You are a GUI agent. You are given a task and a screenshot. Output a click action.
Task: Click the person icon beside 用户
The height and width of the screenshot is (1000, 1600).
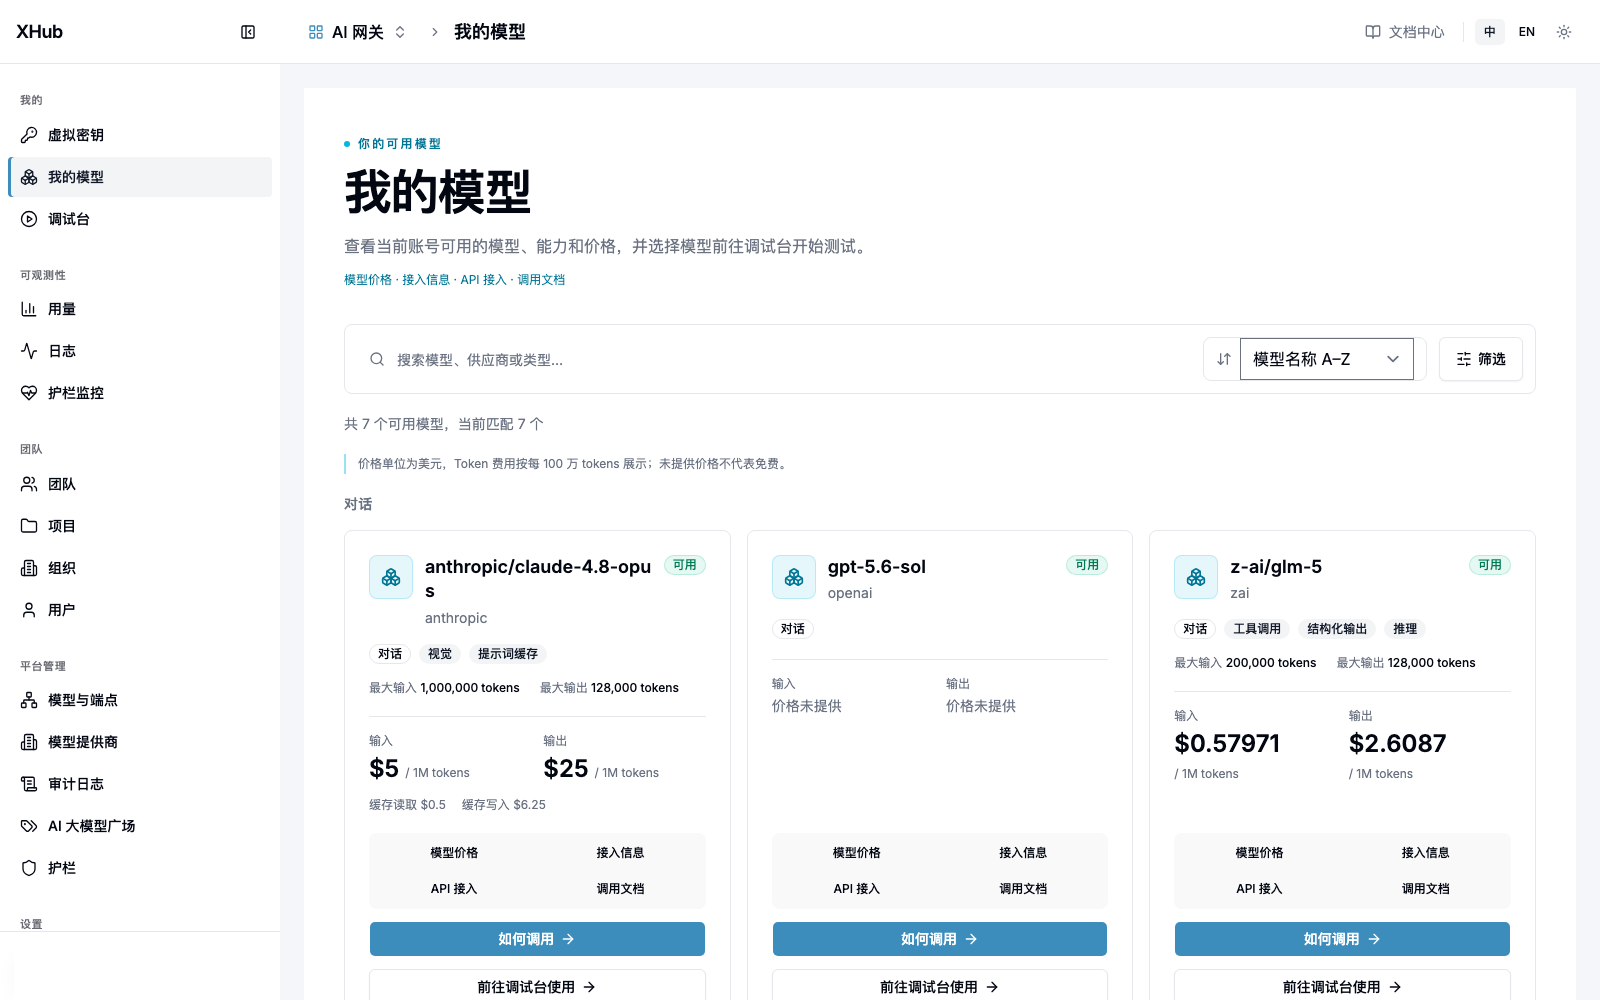click(29, 610)
